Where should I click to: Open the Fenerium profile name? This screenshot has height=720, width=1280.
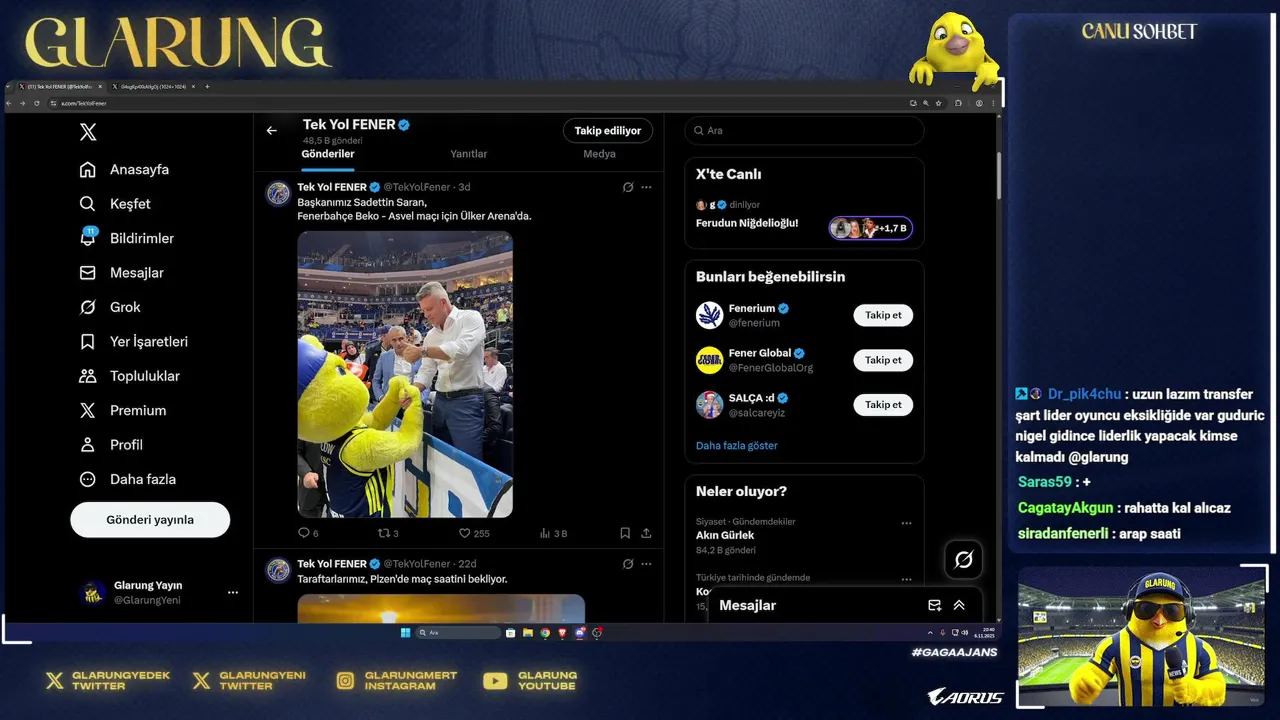pos(752,308)
